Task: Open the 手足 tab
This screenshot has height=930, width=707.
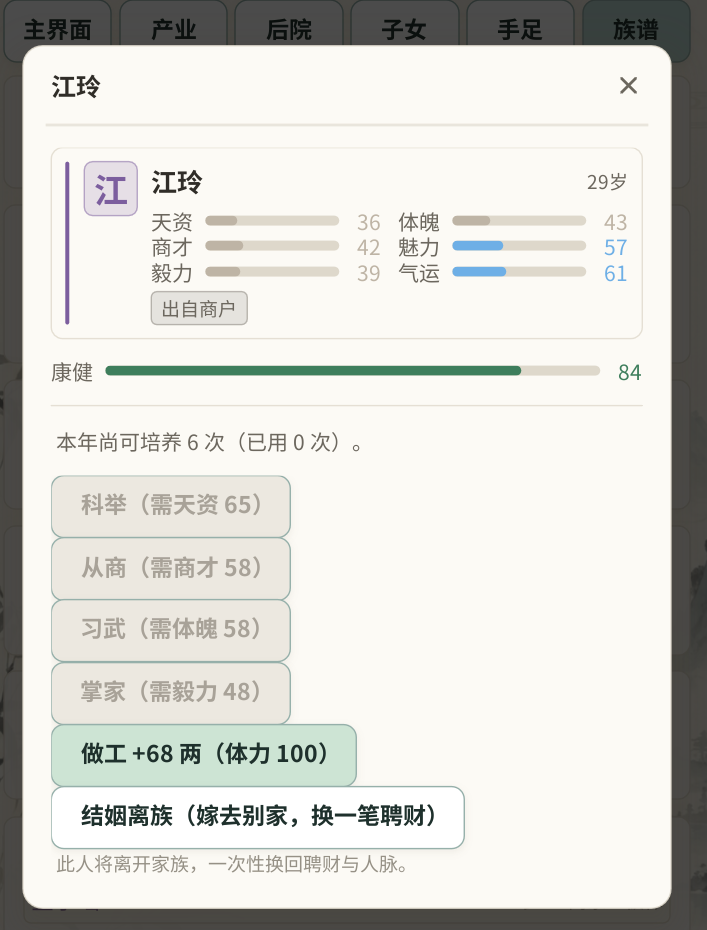Action: coord(520,30)
